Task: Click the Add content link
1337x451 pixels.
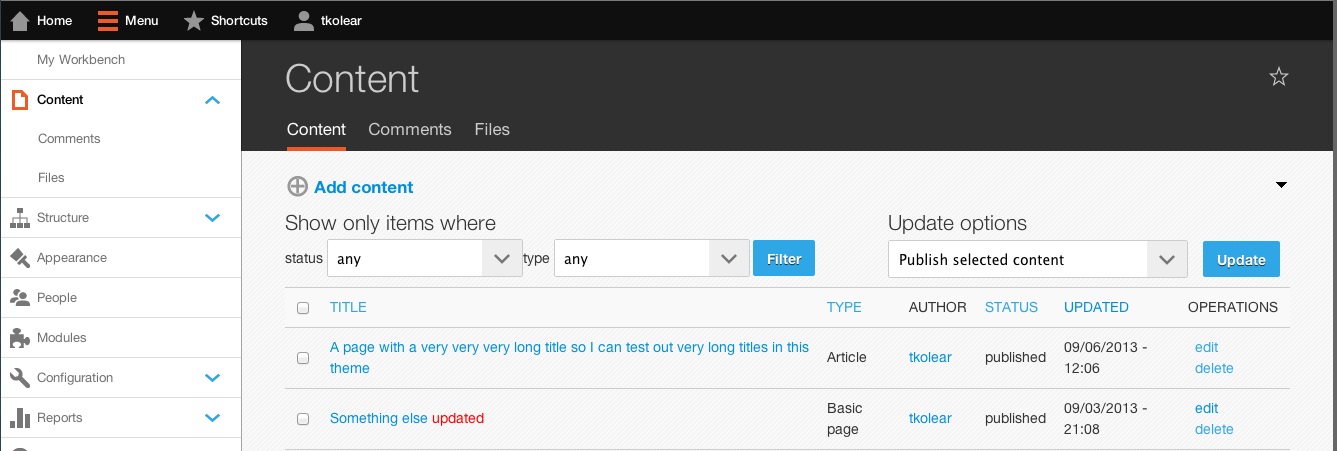Action: (x=364, y=187)
